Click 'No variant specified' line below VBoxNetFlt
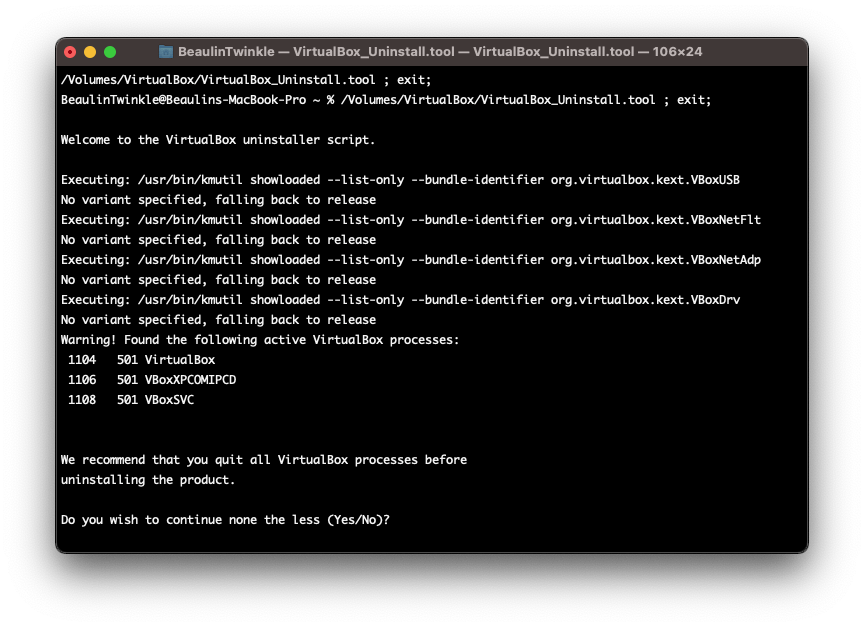 218,240
